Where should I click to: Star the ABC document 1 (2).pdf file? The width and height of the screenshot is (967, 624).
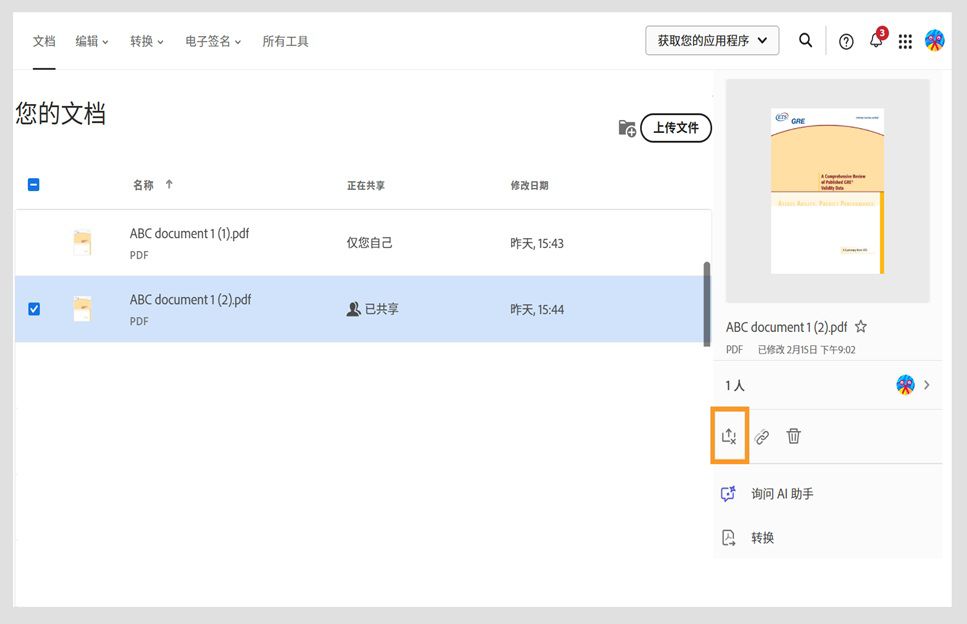(x=860, y=325)
